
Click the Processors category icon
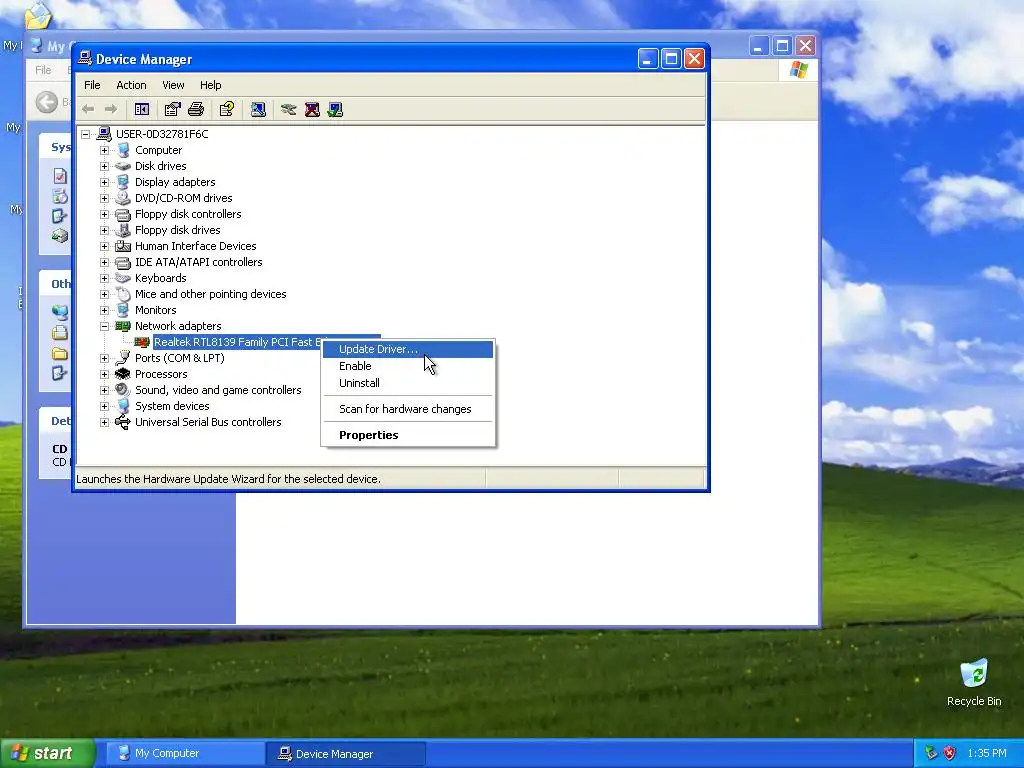123,374
